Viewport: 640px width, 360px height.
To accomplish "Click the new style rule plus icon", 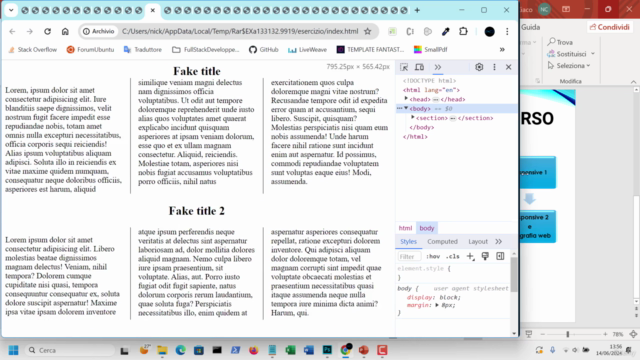I will pyautogui.click(x=470, y=256).
